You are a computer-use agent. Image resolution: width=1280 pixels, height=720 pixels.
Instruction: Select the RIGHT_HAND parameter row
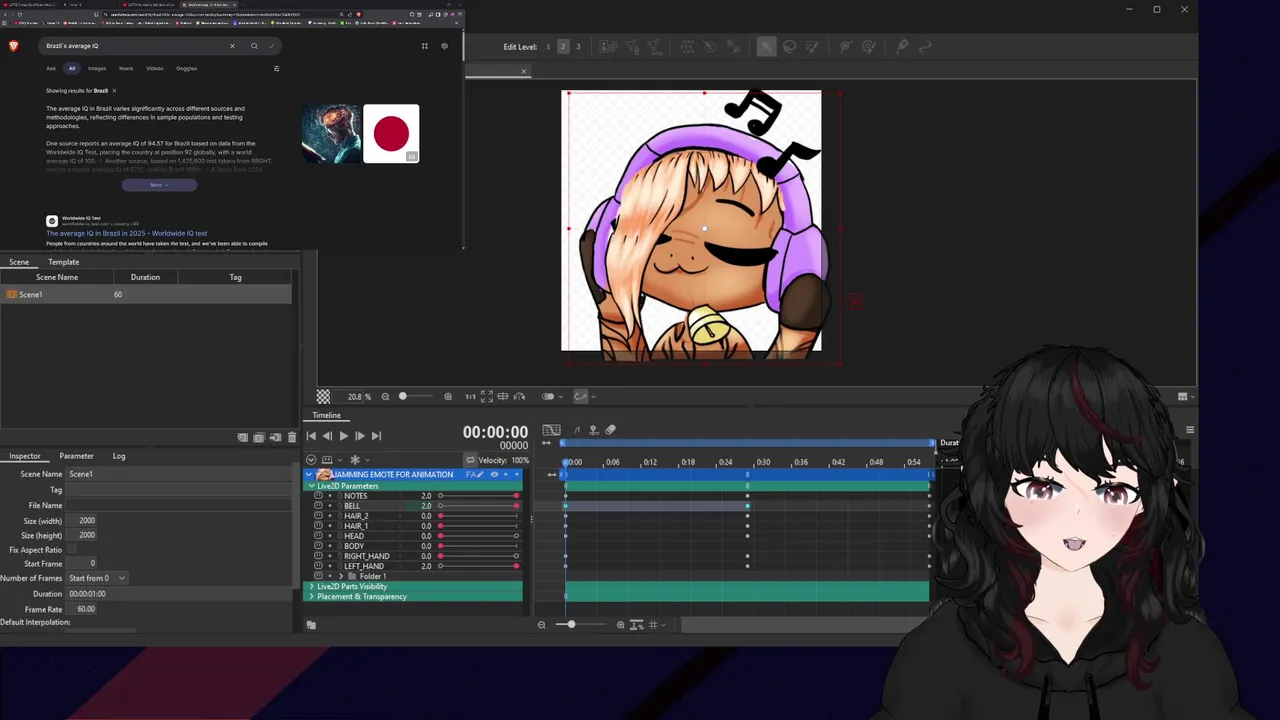[413, 556]
